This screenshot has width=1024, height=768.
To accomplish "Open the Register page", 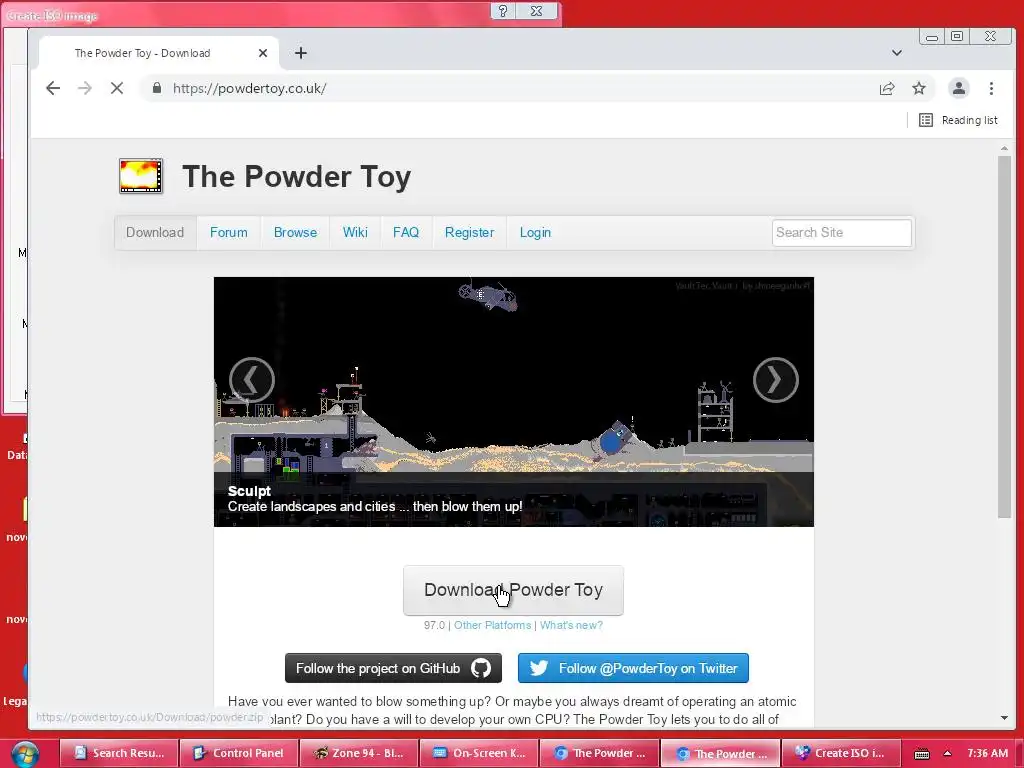I will click(469, 232).
